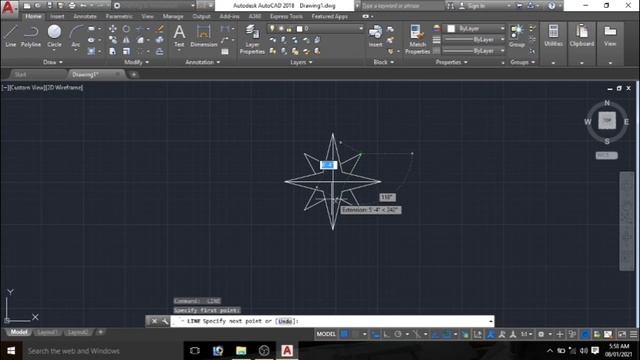
Task: Click the Stretch tool icon
Action: pos(113,51)
